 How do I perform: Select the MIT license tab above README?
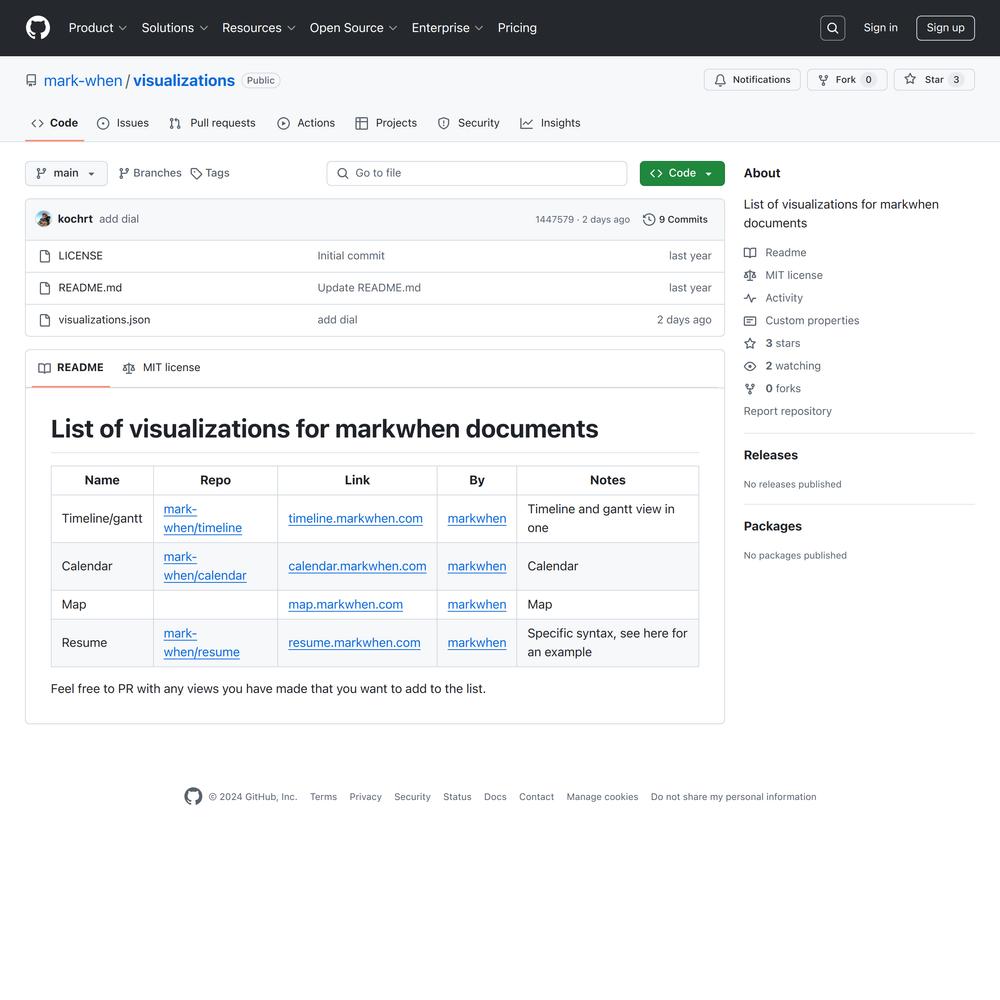[x=161, y=367]
